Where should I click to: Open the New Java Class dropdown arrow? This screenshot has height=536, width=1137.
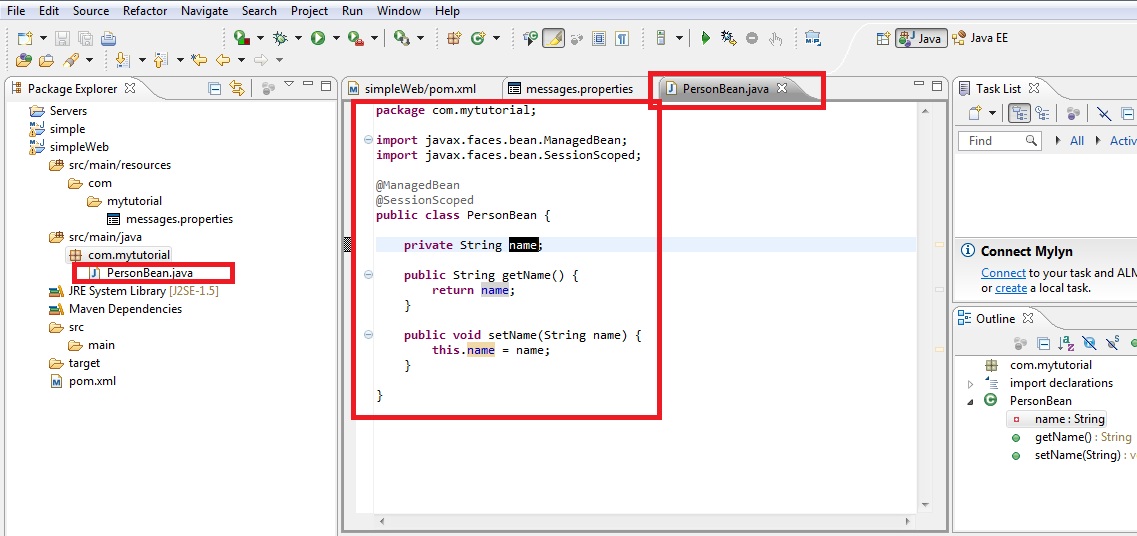point(496,38)
